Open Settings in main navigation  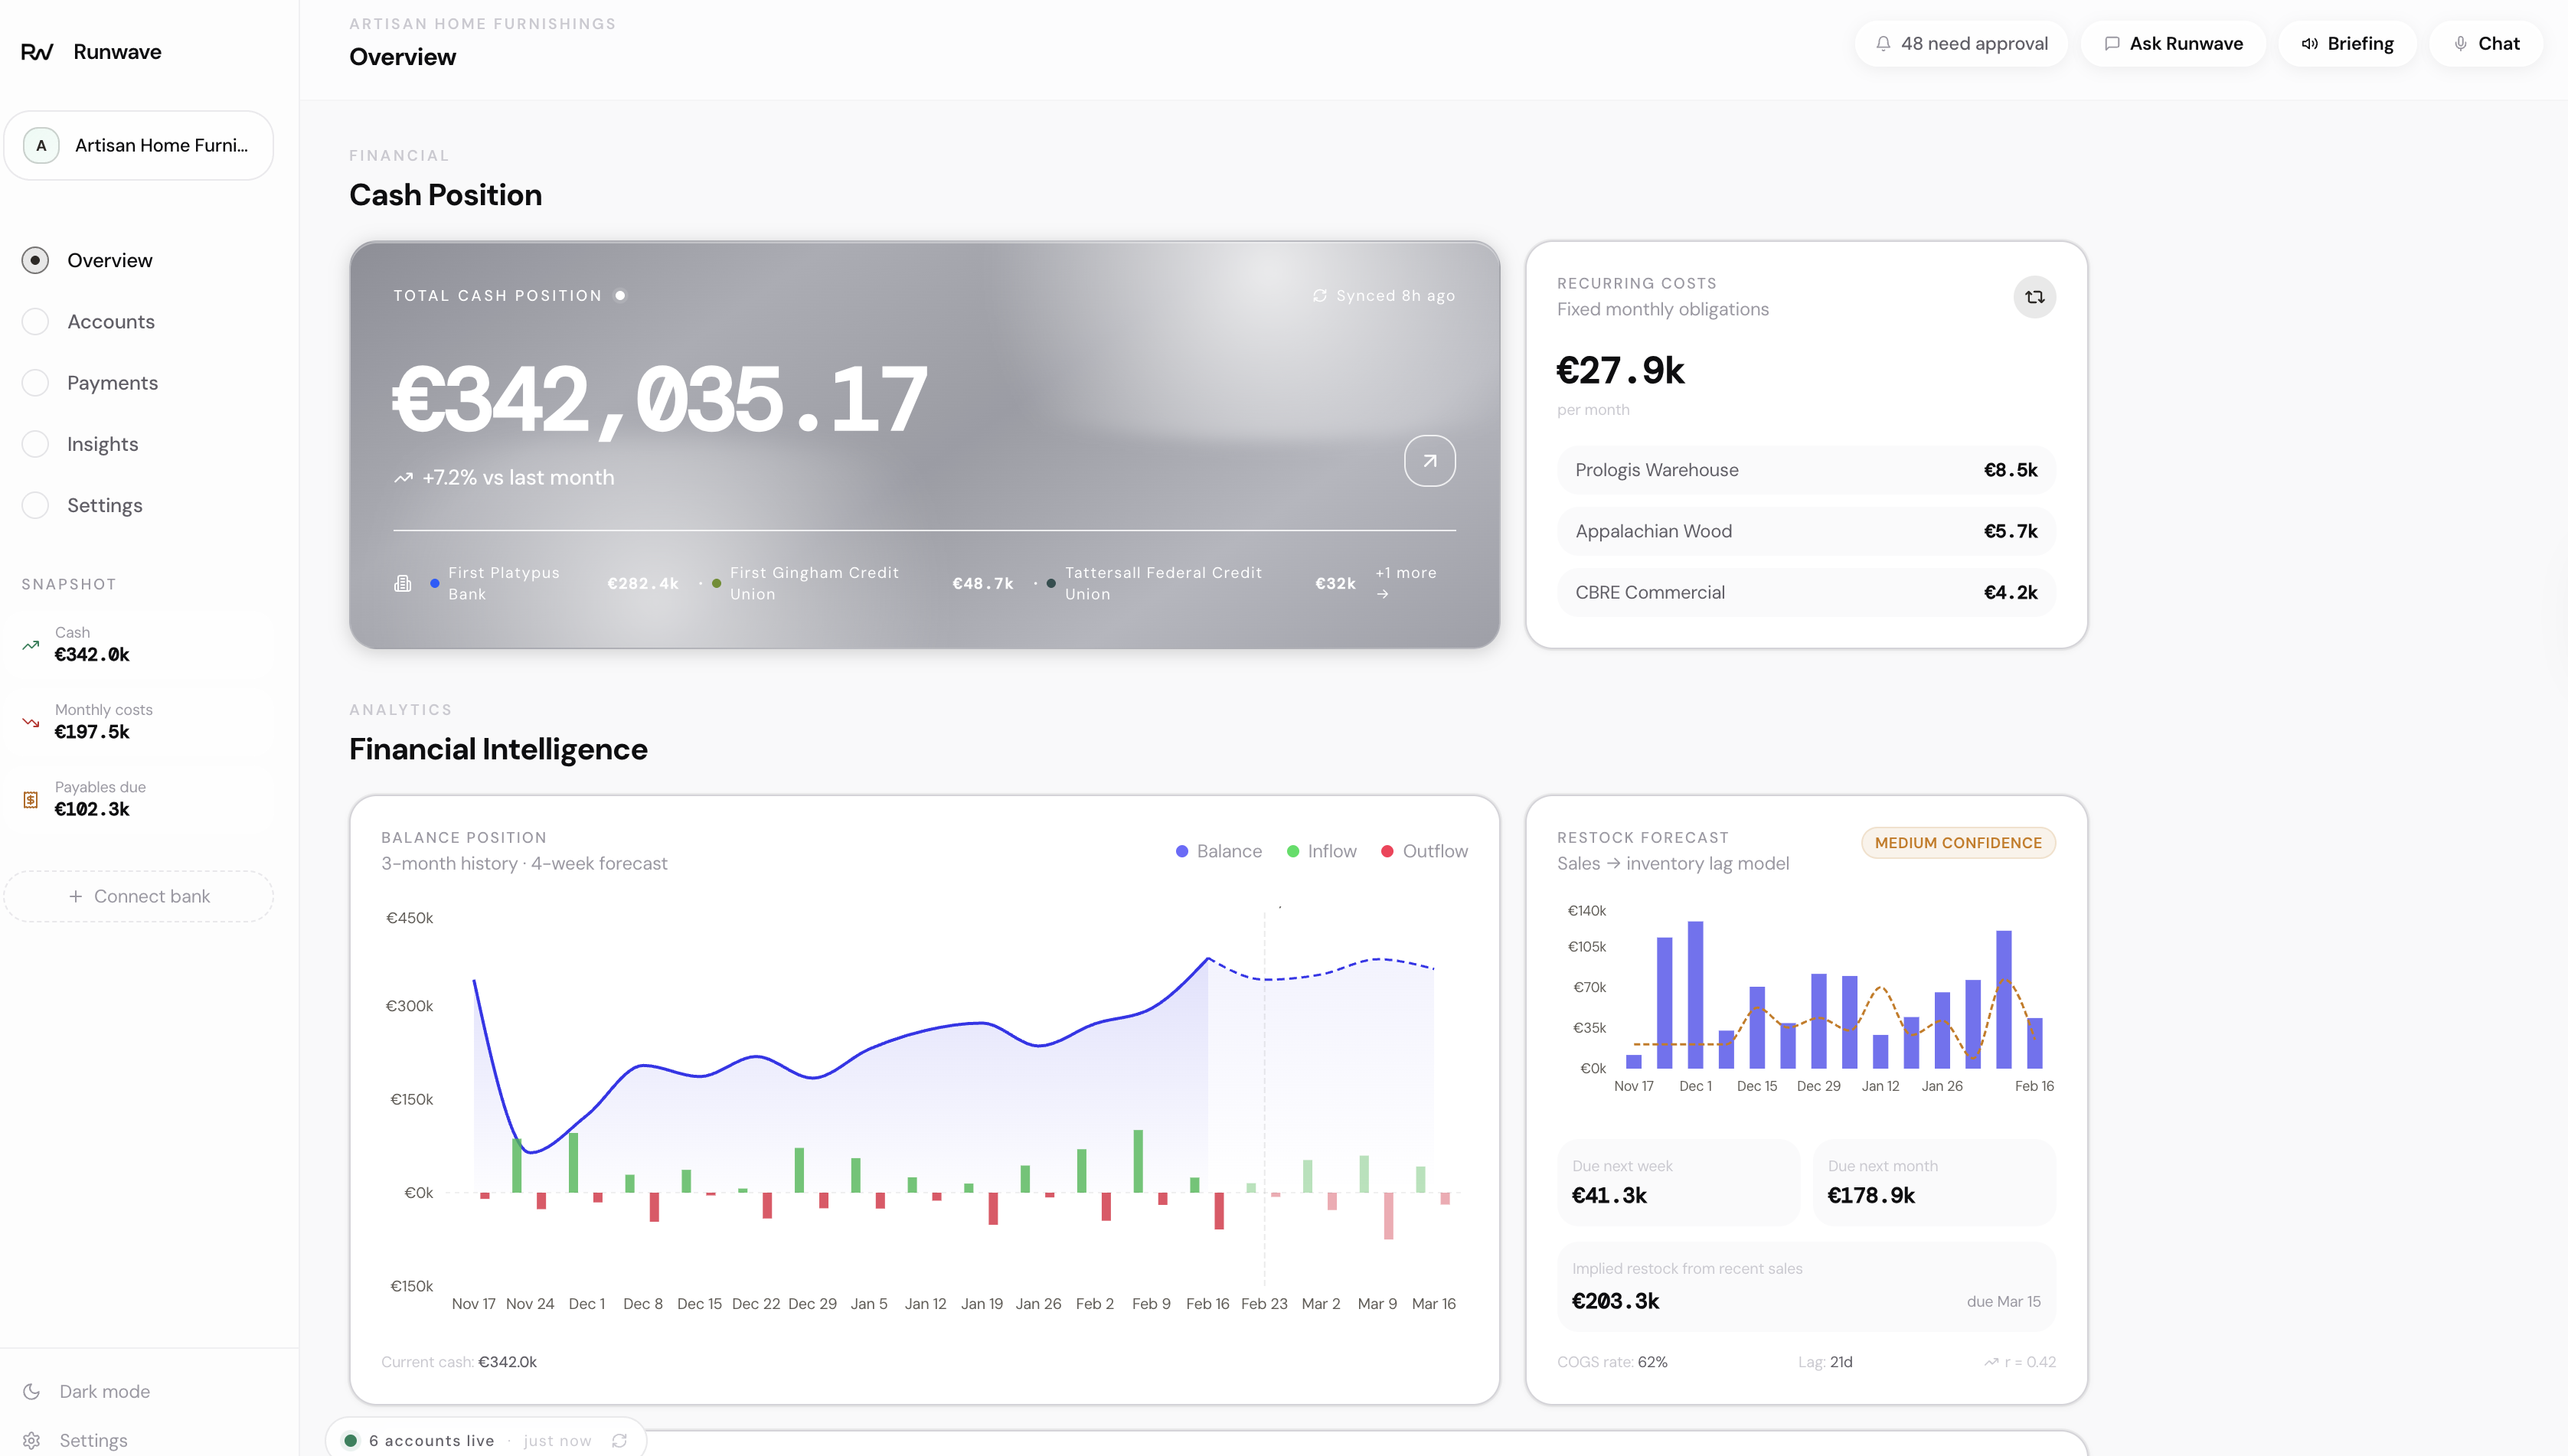point(104,506)
